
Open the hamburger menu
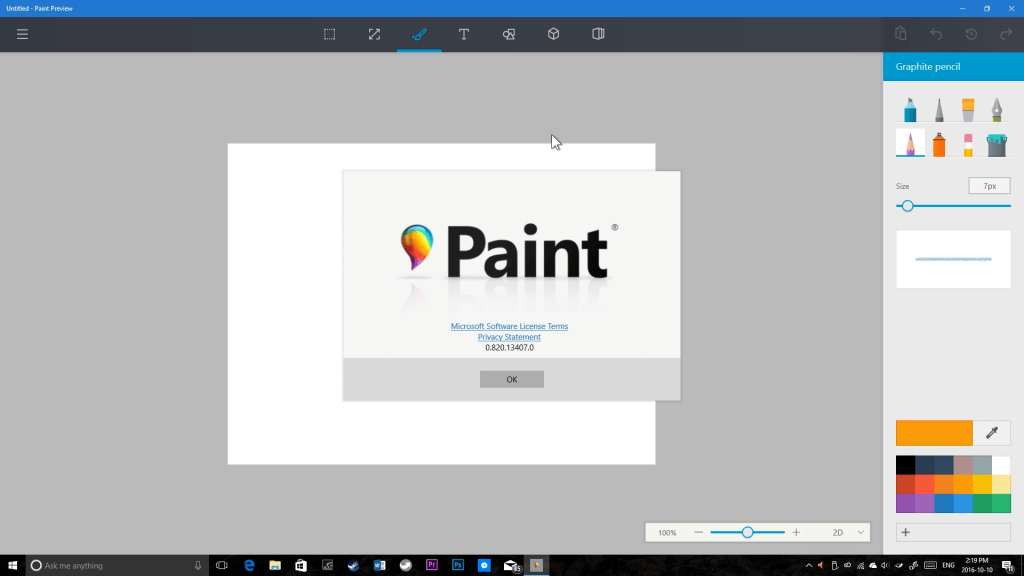(22, 34)
